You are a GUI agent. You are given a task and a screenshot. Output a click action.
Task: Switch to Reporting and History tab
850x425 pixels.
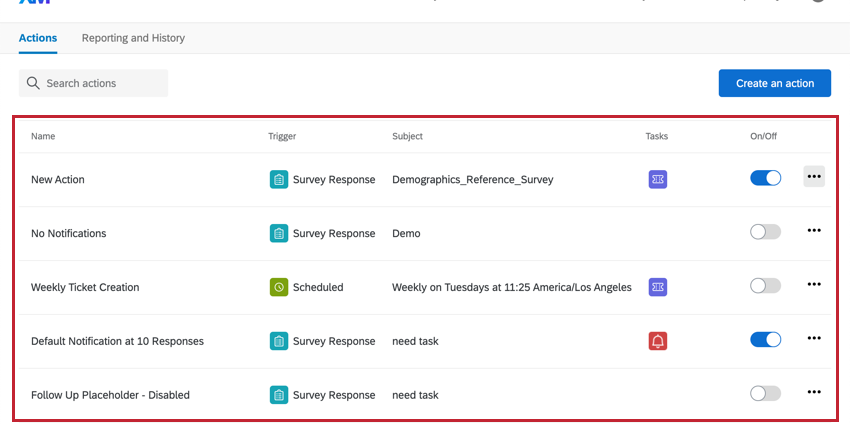133,38
